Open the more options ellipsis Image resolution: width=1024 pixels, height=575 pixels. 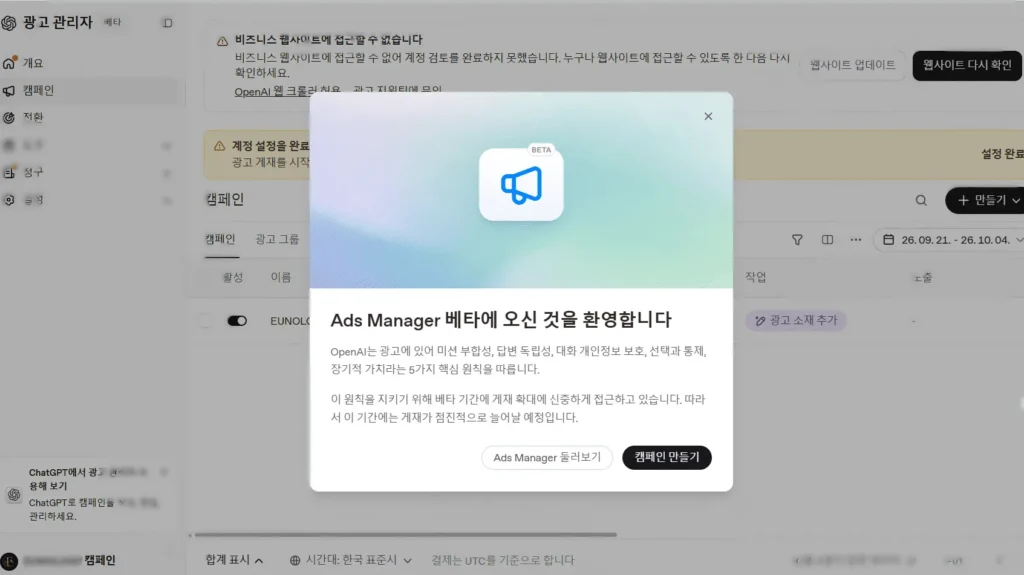(x=856, y=240)
